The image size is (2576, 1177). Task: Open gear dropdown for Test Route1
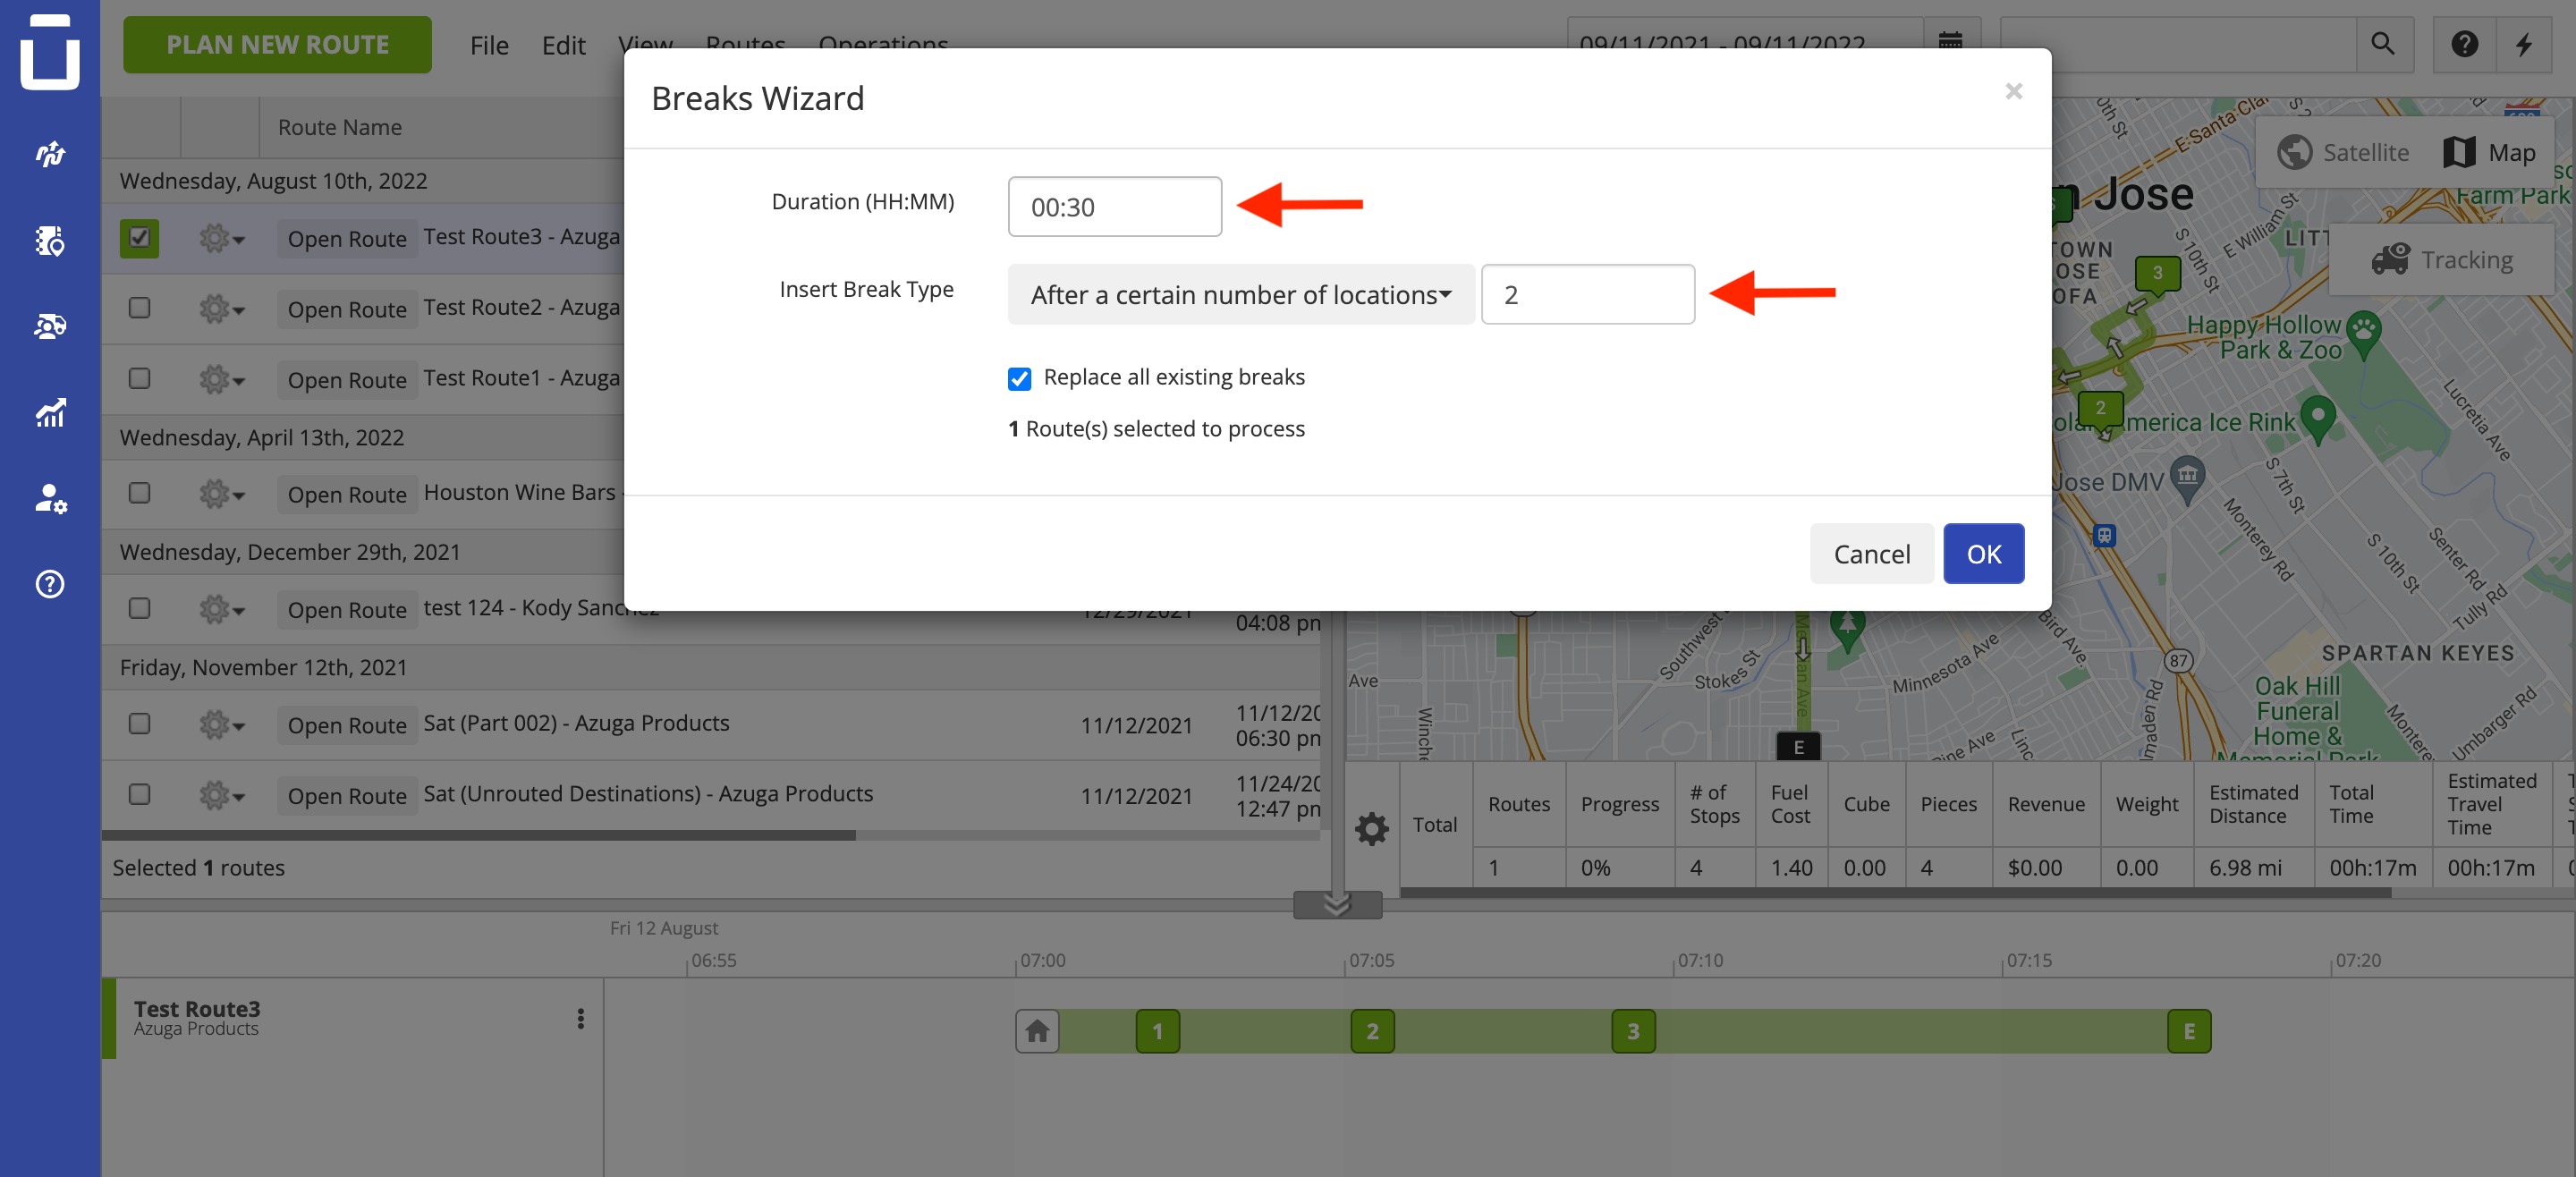(x=221, y=379)
